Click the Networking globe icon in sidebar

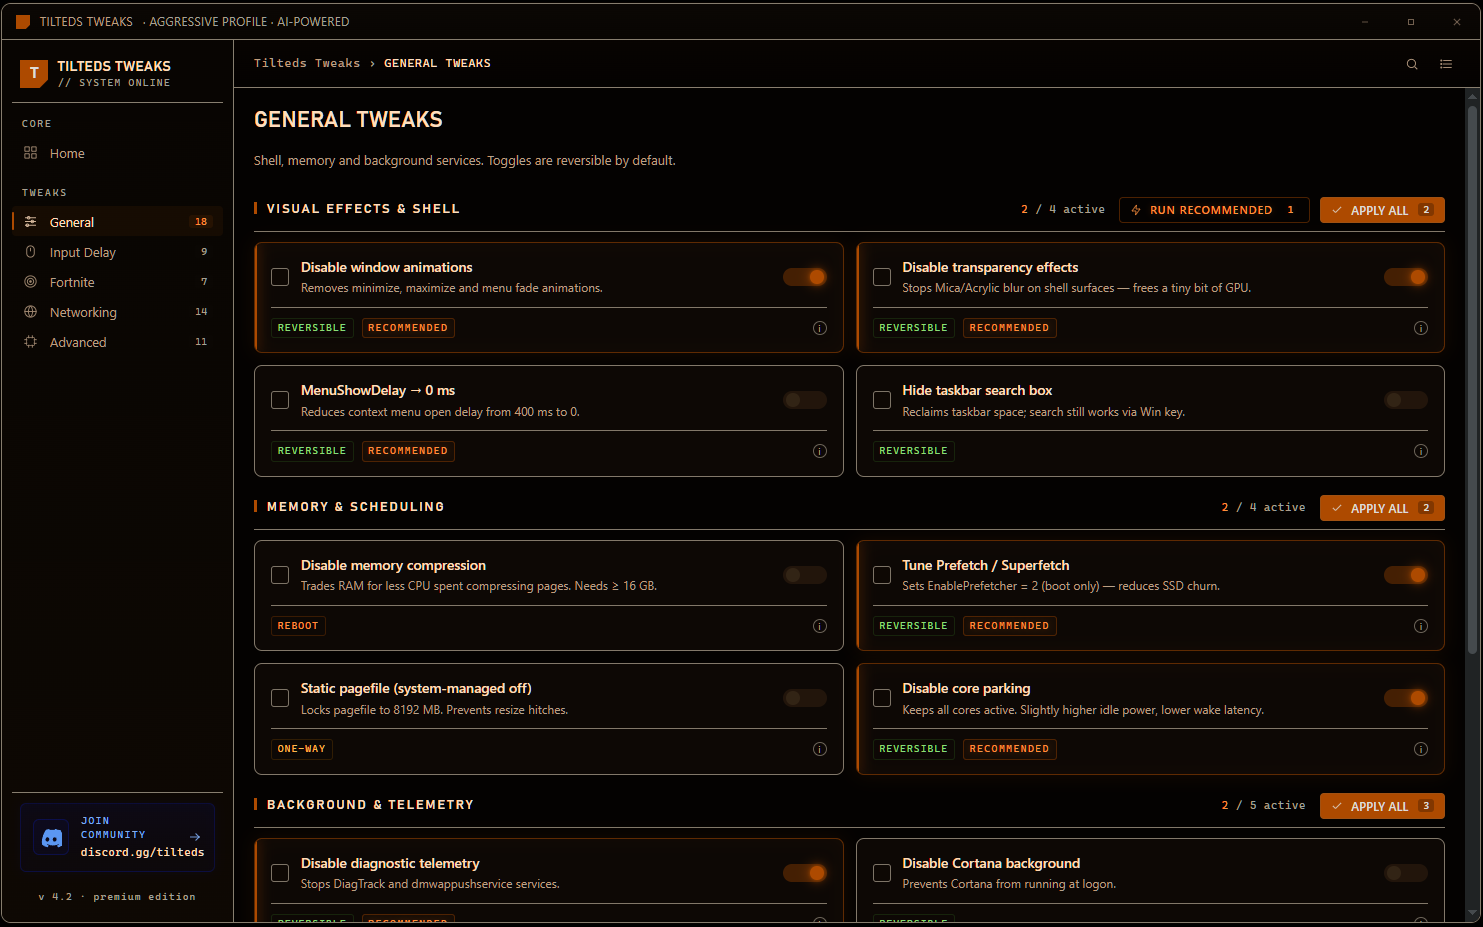[31, 312]
